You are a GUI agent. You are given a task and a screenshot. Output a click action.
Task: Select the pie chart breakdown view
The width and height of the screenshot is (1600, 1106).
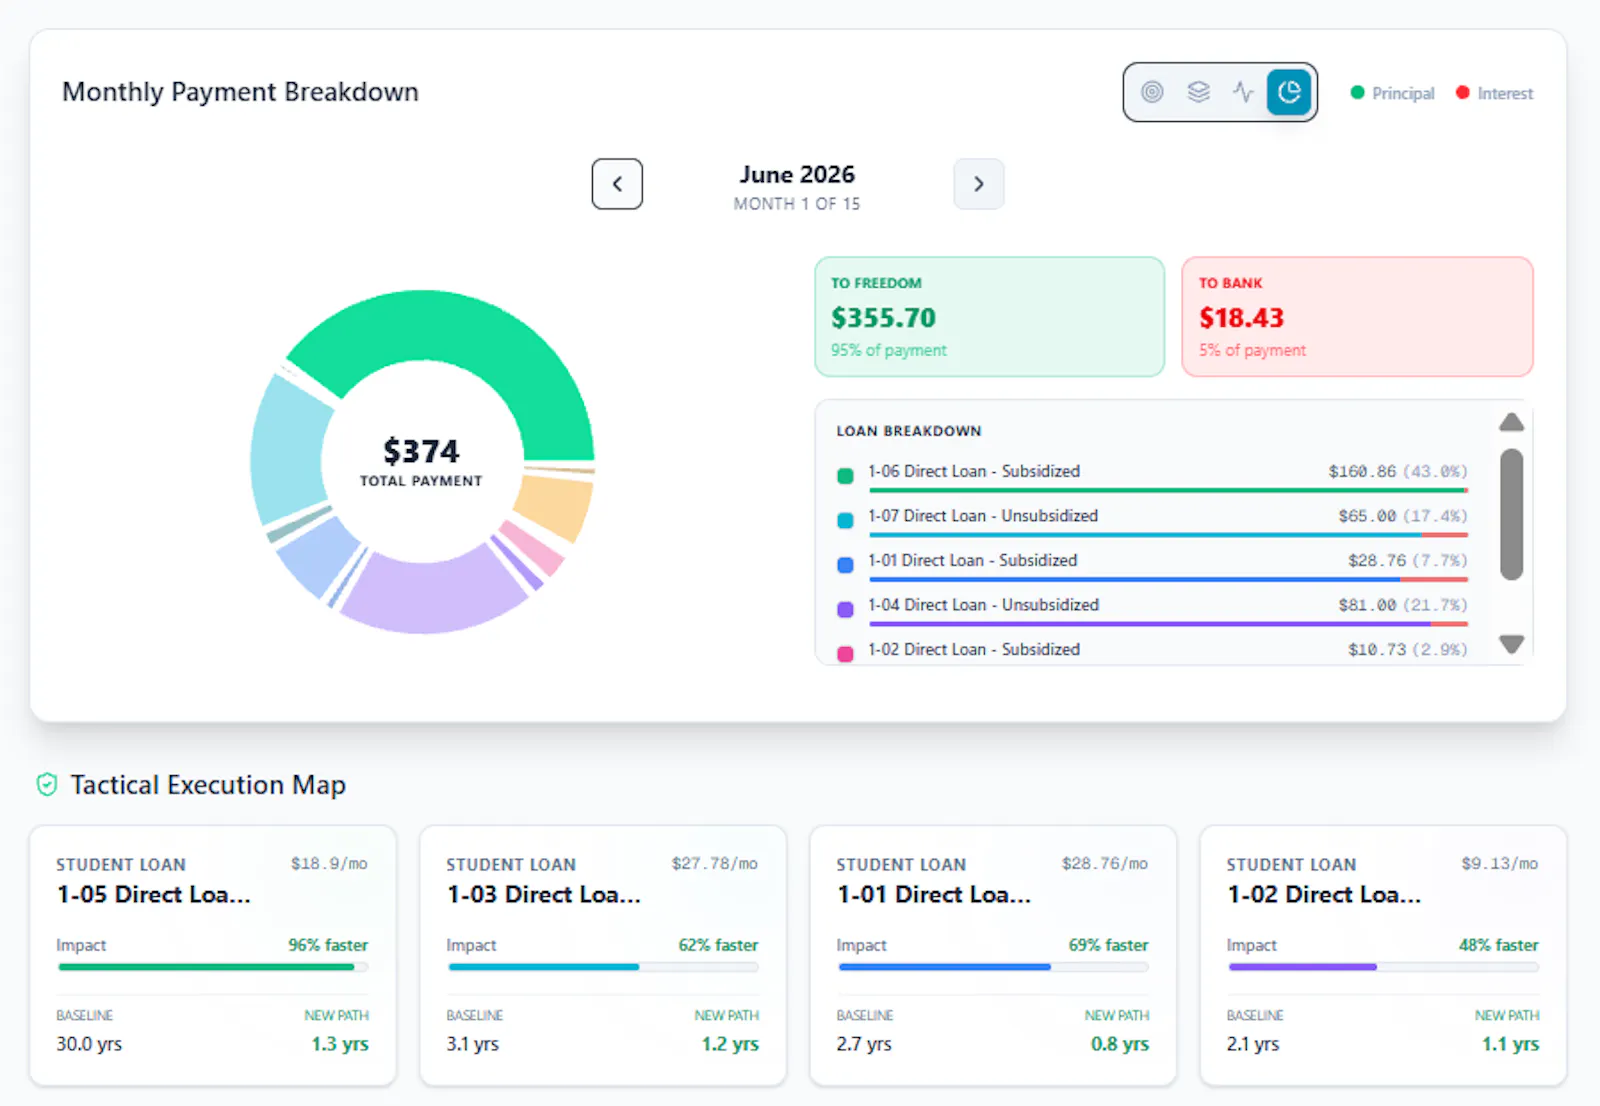(1289, 92)
